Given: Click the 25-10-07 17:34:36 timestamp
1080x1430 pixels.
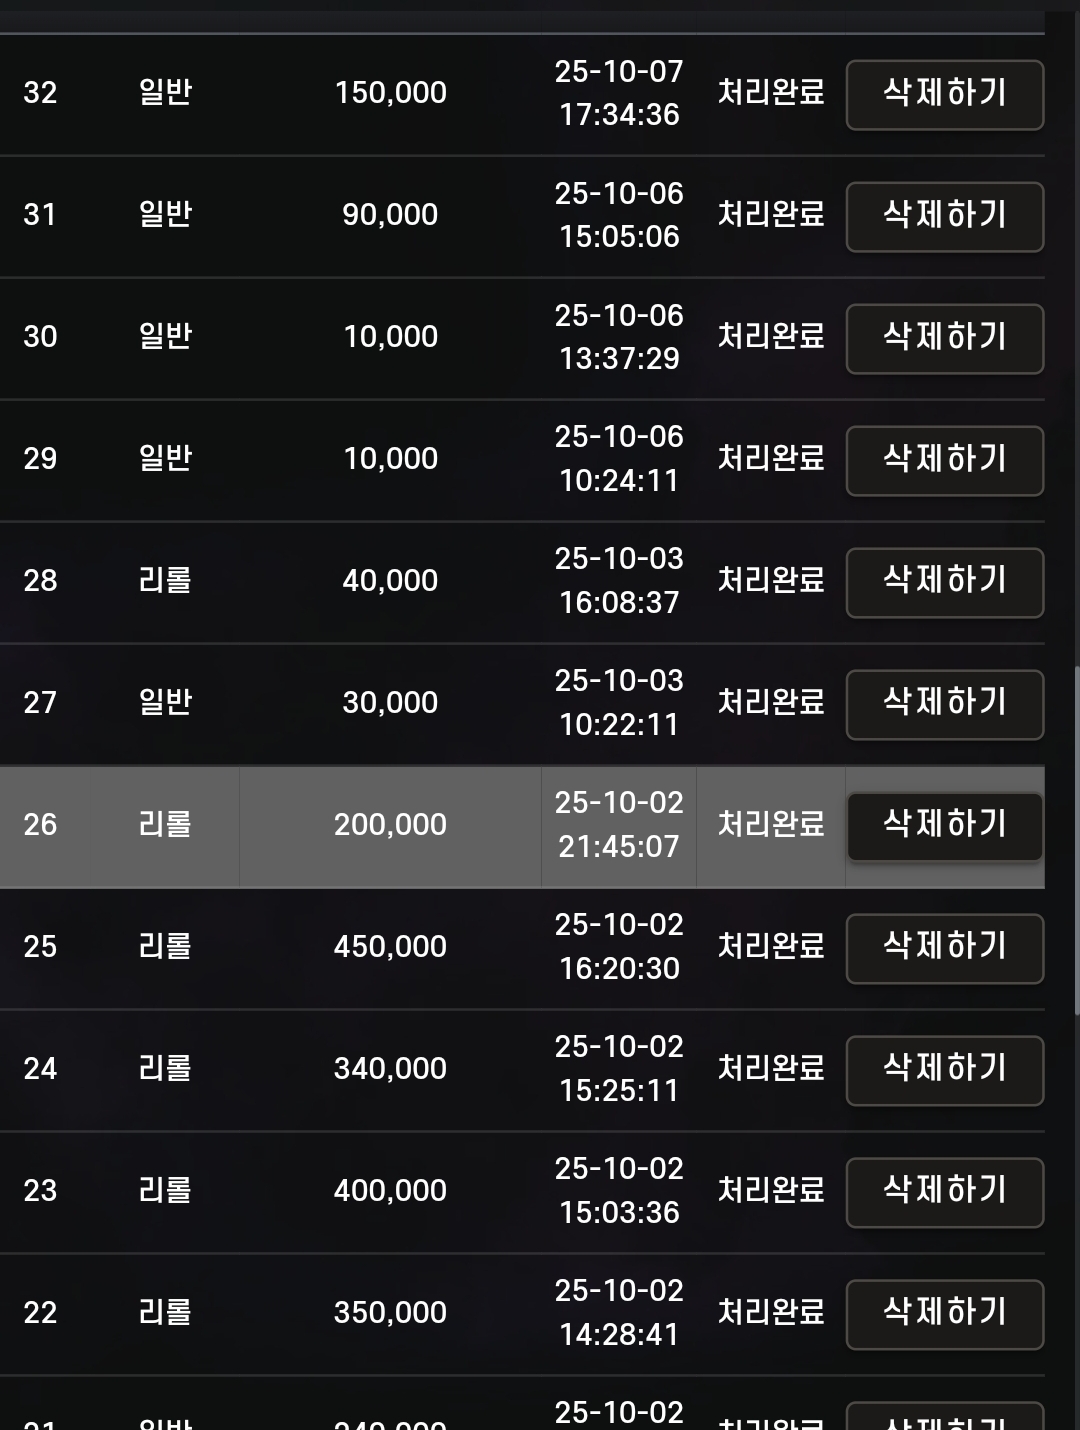Looking at the screenshot, I should (619, 93).
